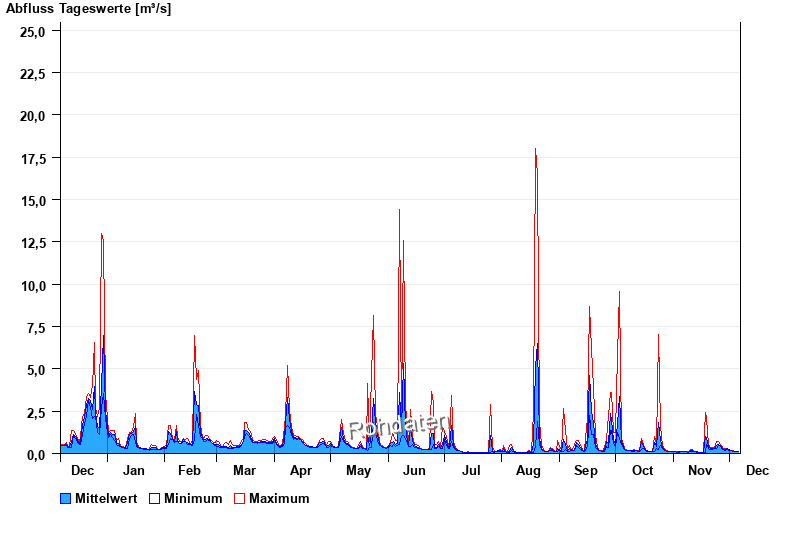800x550 pixels.
Task: Select the Minimum legend label
Action: coord(193,498)
